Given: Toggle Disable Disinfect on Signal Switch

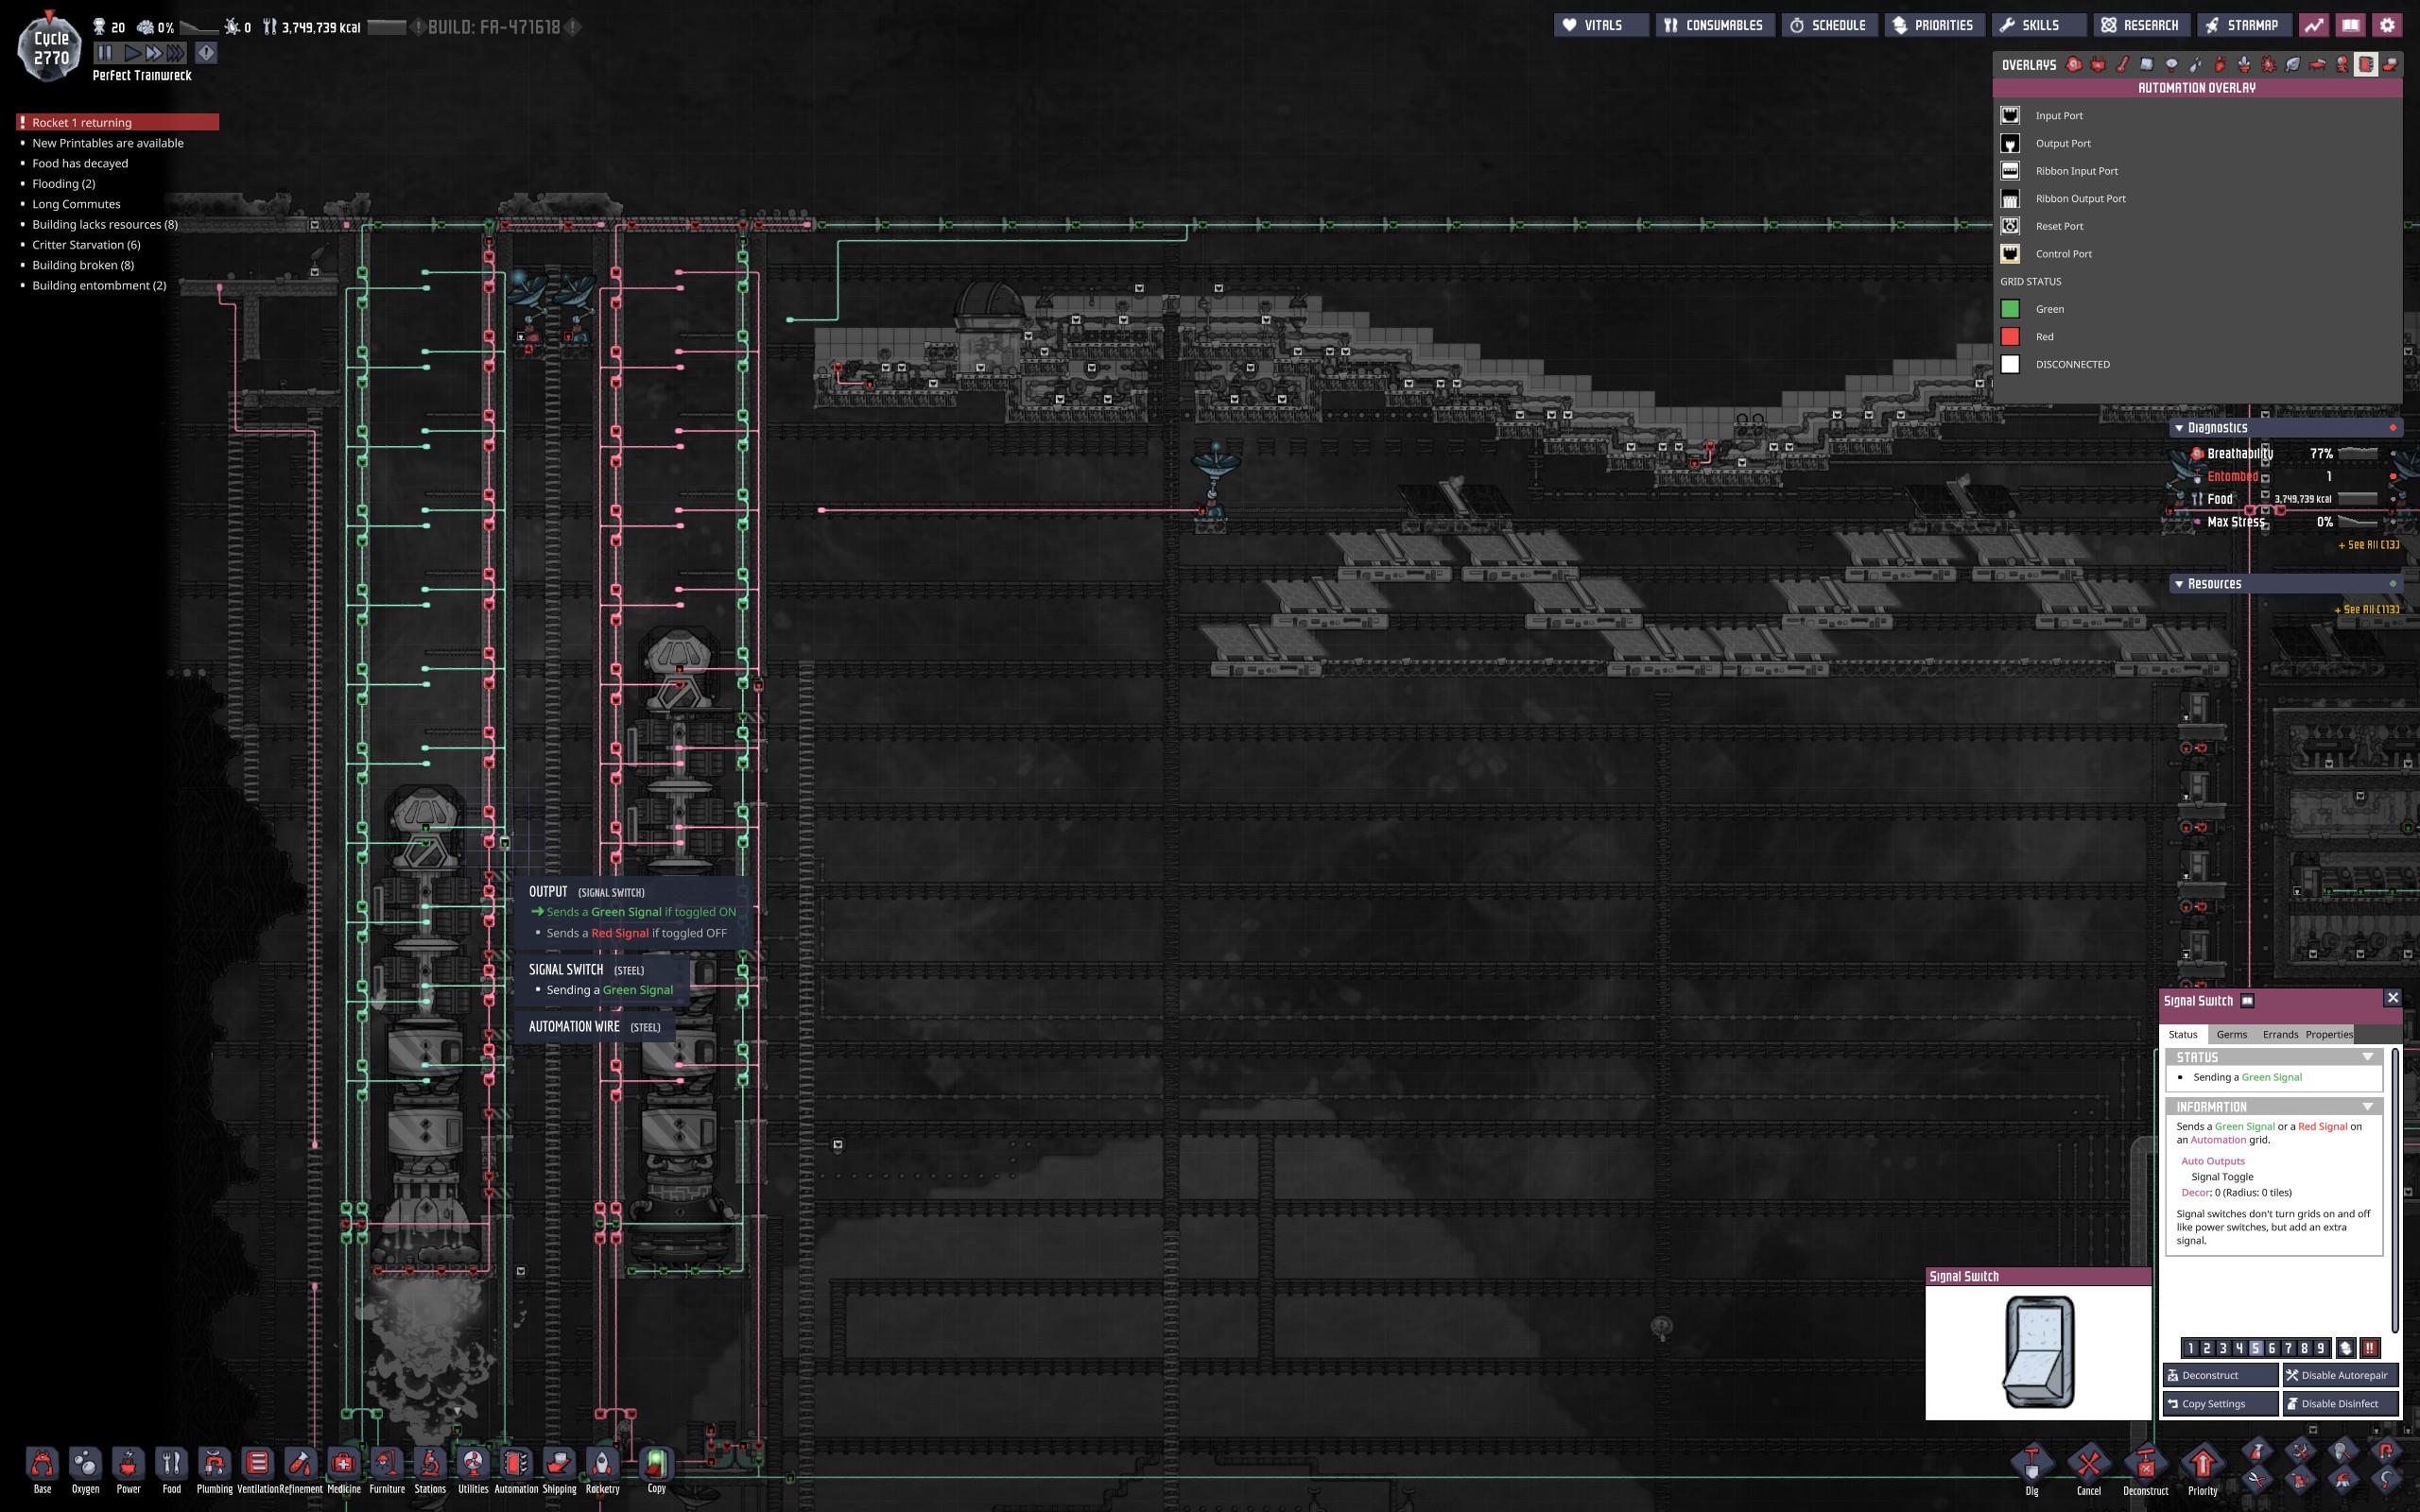Looking at the screenshot, I should 2339,1403.
